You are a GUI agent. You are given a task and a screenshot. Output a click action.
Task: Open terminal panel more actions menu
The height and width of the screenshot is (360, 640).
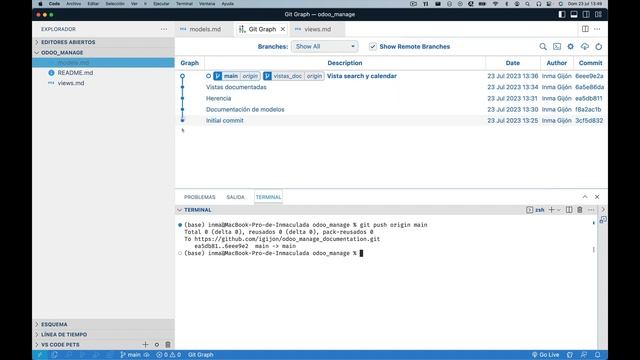coord(591,210)
